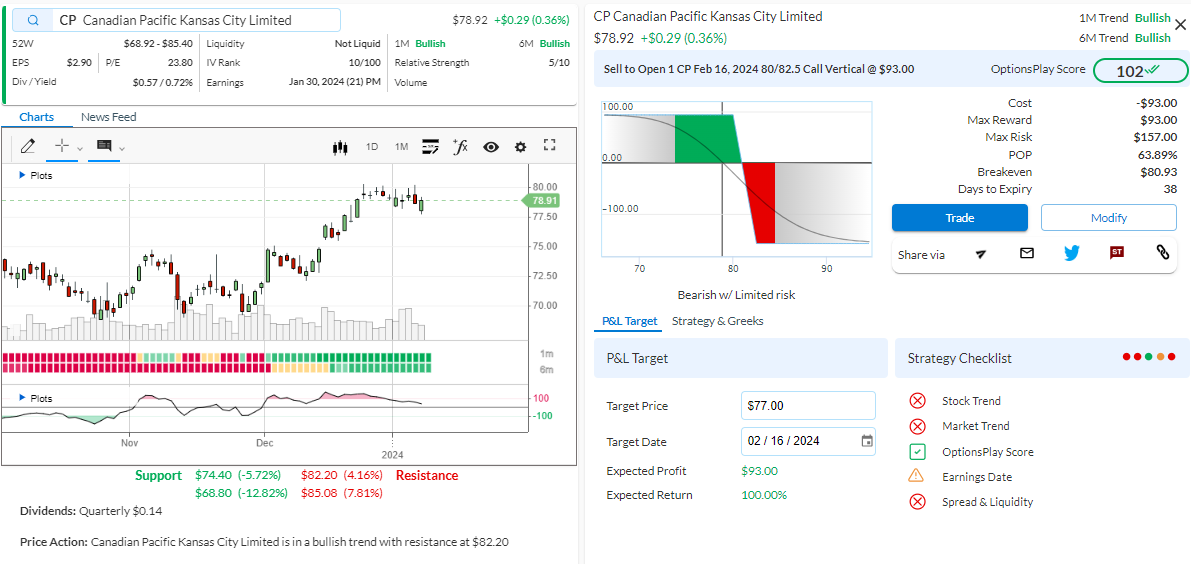Viewport: 1191px width, 564px height.
Task: Click the OptionsPlay Score check icon
Action: (917, 452)
